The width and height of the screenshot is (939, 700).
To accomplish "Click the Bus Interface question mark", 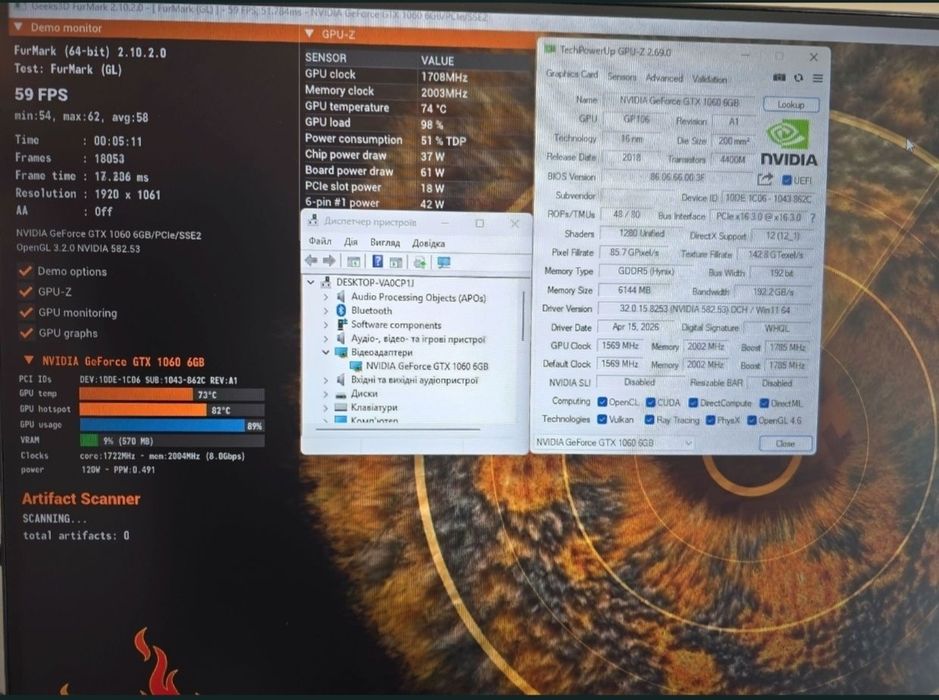I will coord(813,217).
